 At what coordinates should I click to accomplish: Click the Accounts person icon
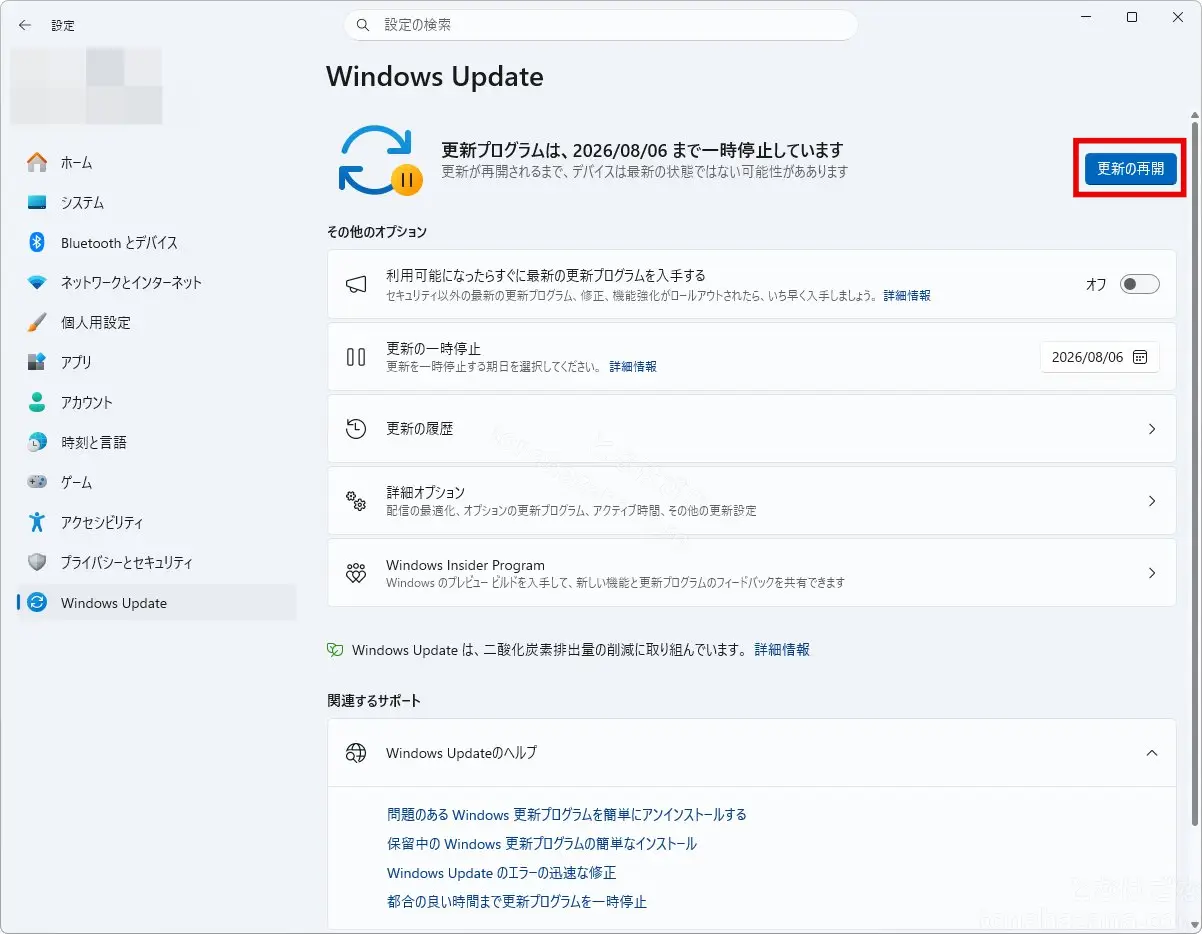click(x=37, y=402)
